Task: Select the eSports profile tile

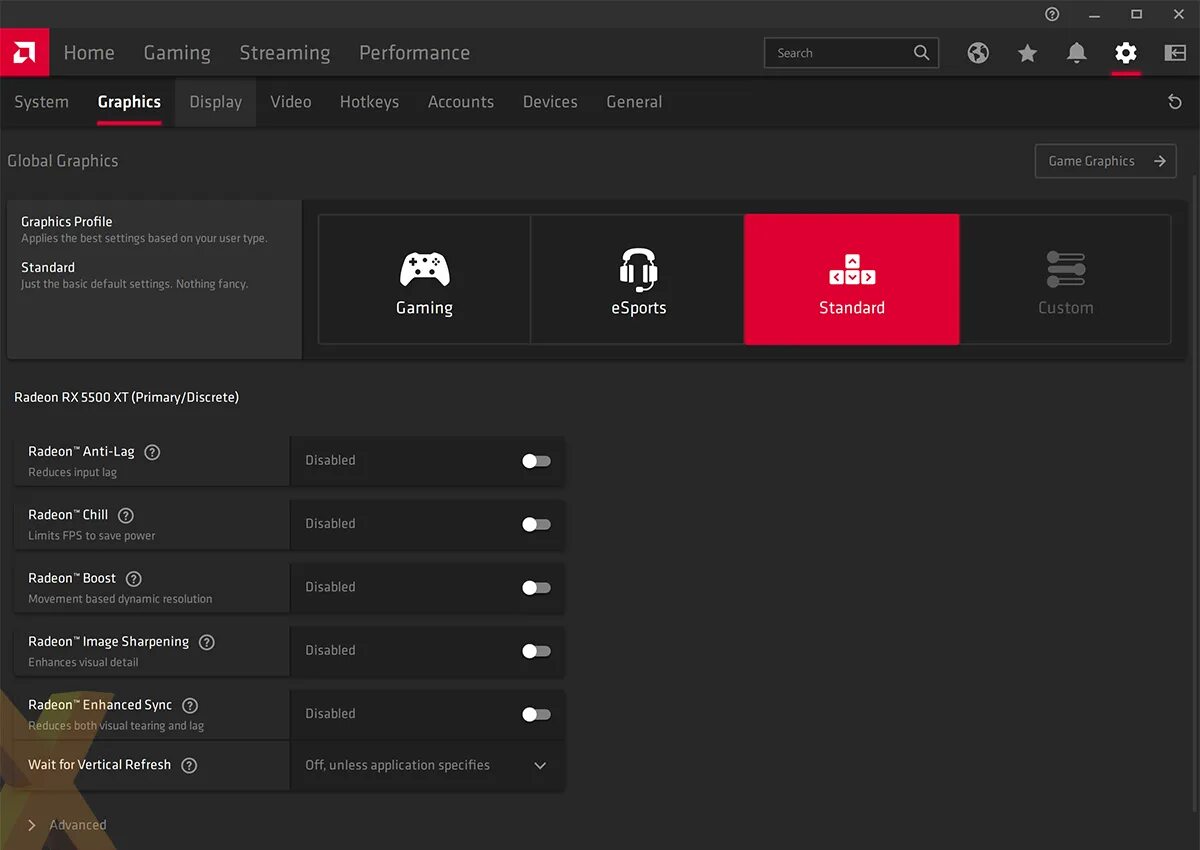Action: (638, 280)
